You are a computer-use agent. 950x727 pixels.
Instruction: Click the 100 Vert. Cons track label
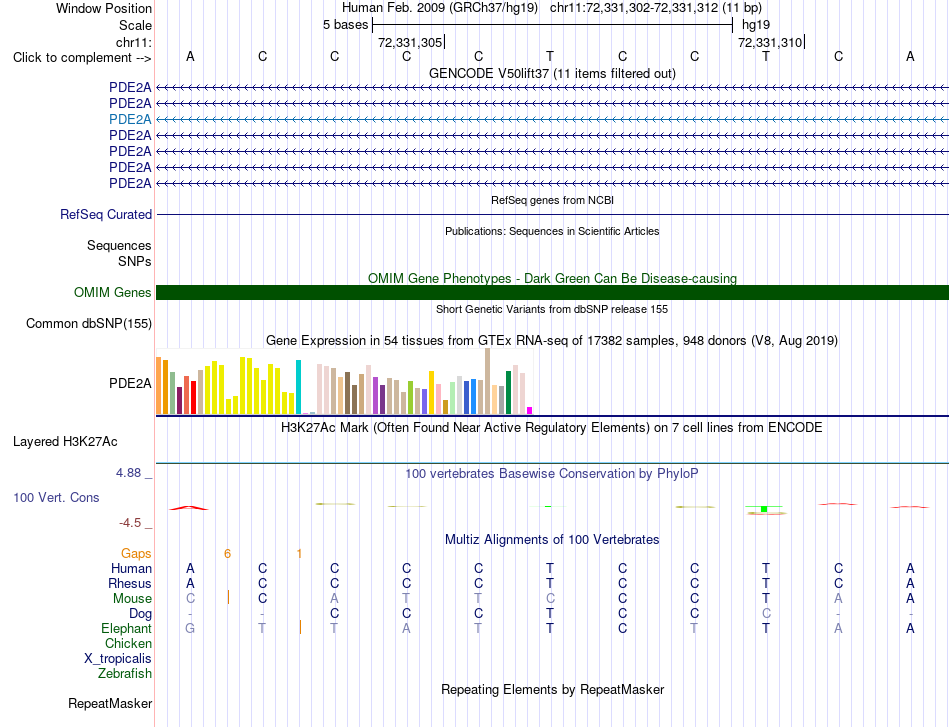pos(56,497)
